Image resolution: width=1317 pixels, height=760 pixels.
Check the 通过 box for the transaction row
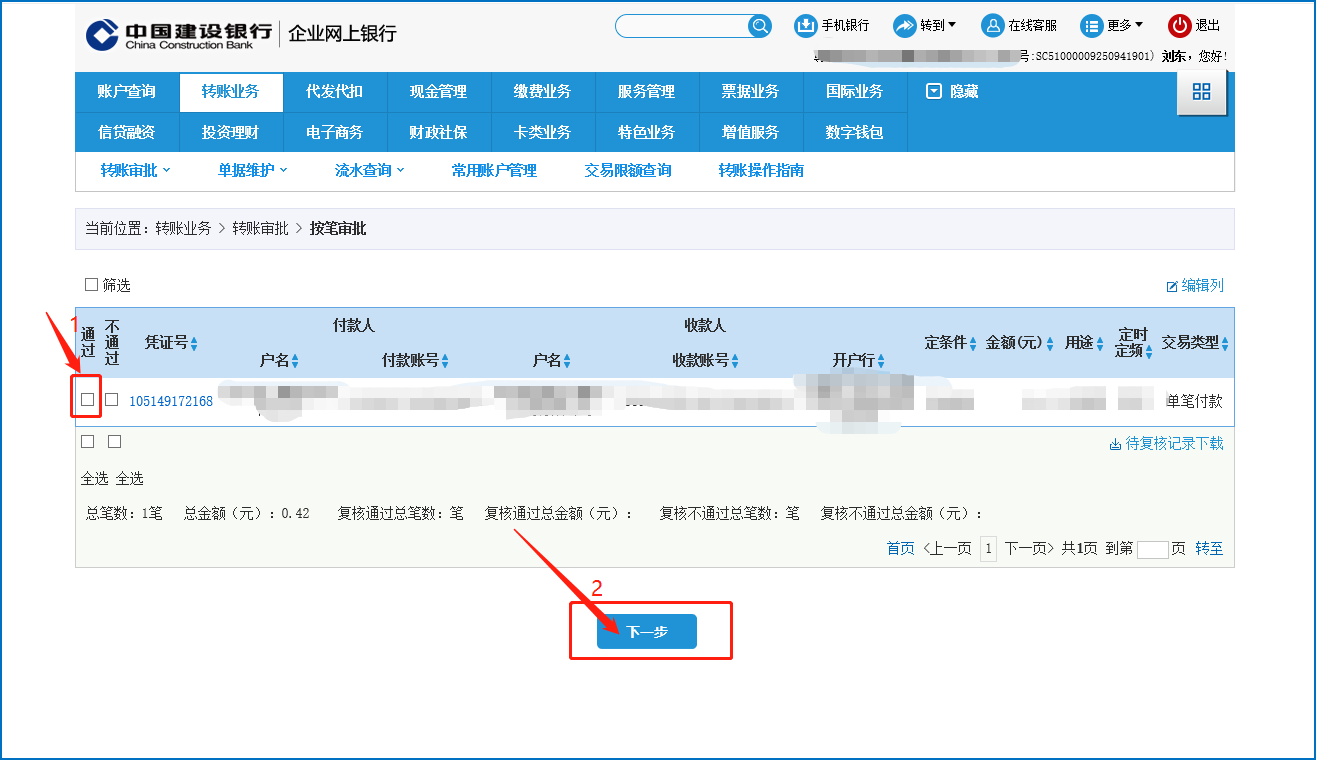tap(88, 400)
